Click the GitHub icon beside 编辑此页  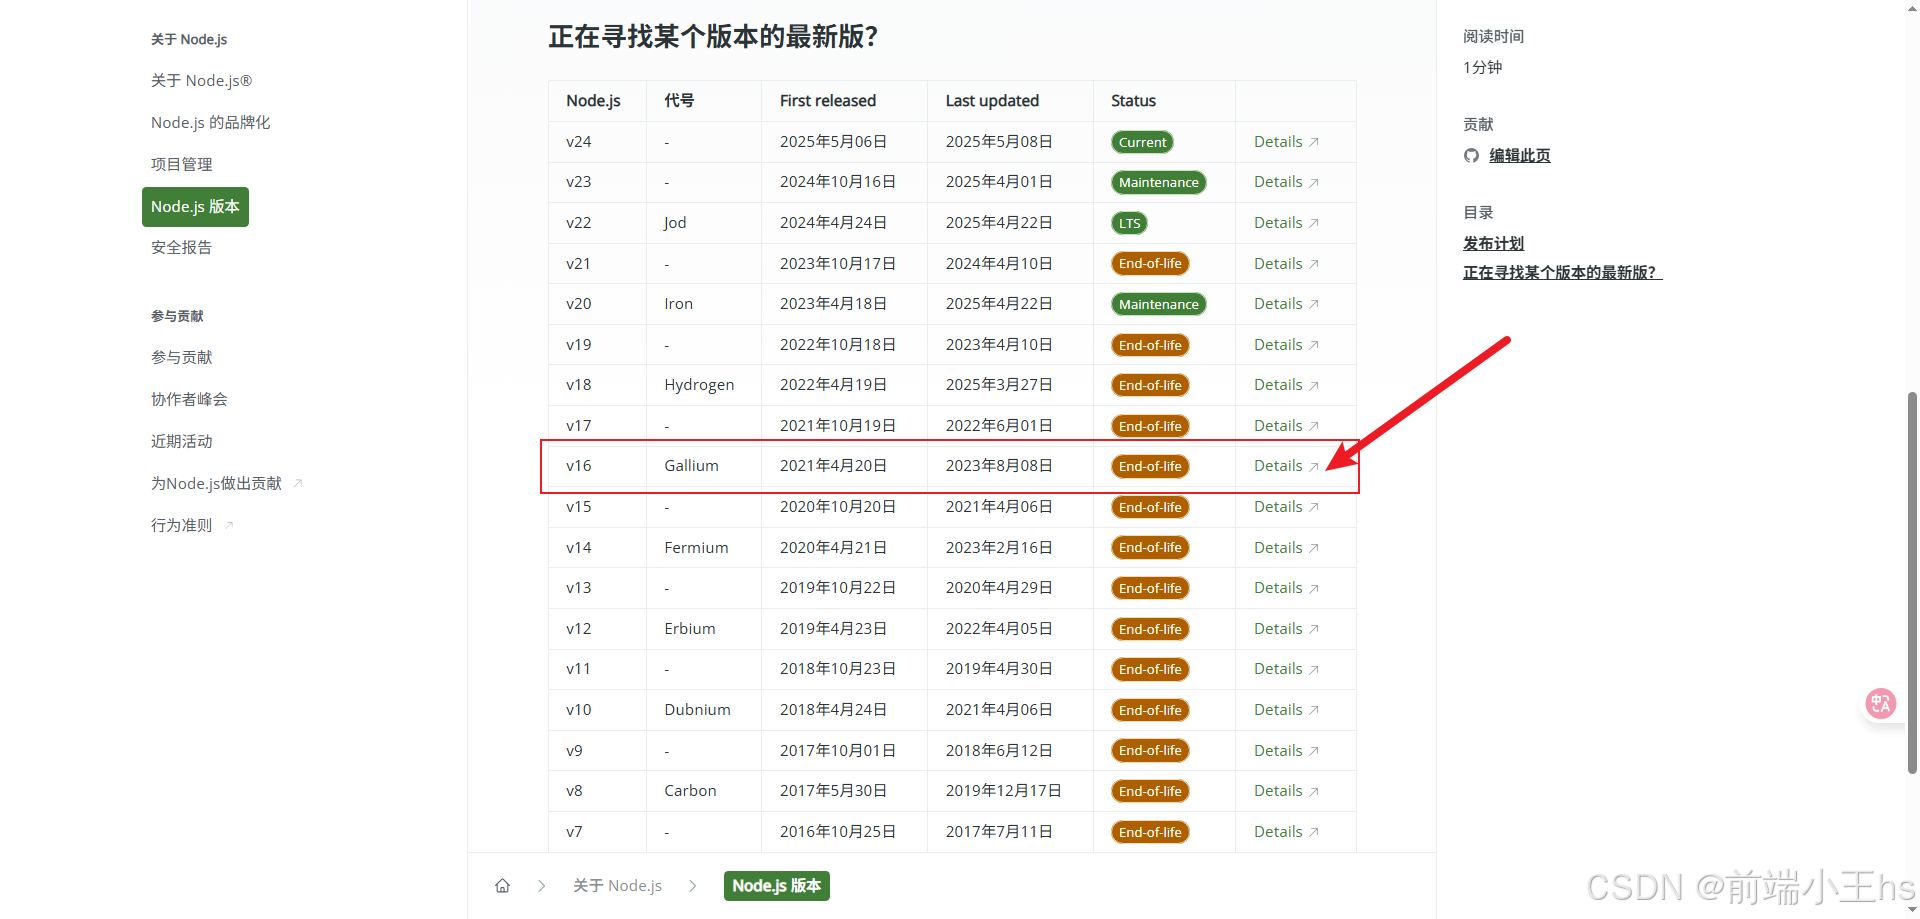[1471, 155]
